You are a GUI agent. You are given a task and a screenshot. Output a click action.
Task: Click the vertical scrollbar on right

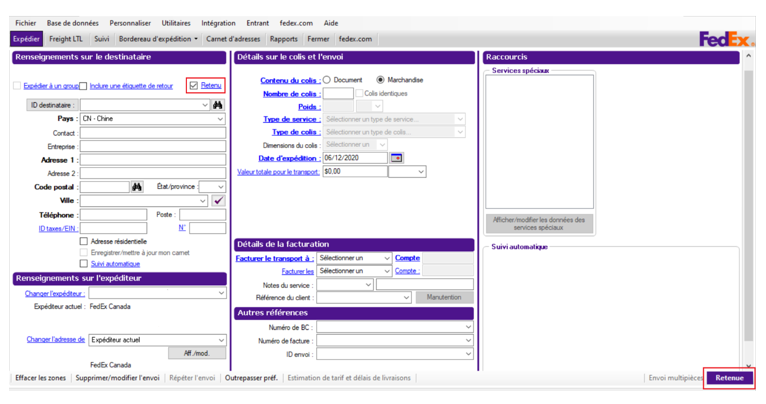748,205
